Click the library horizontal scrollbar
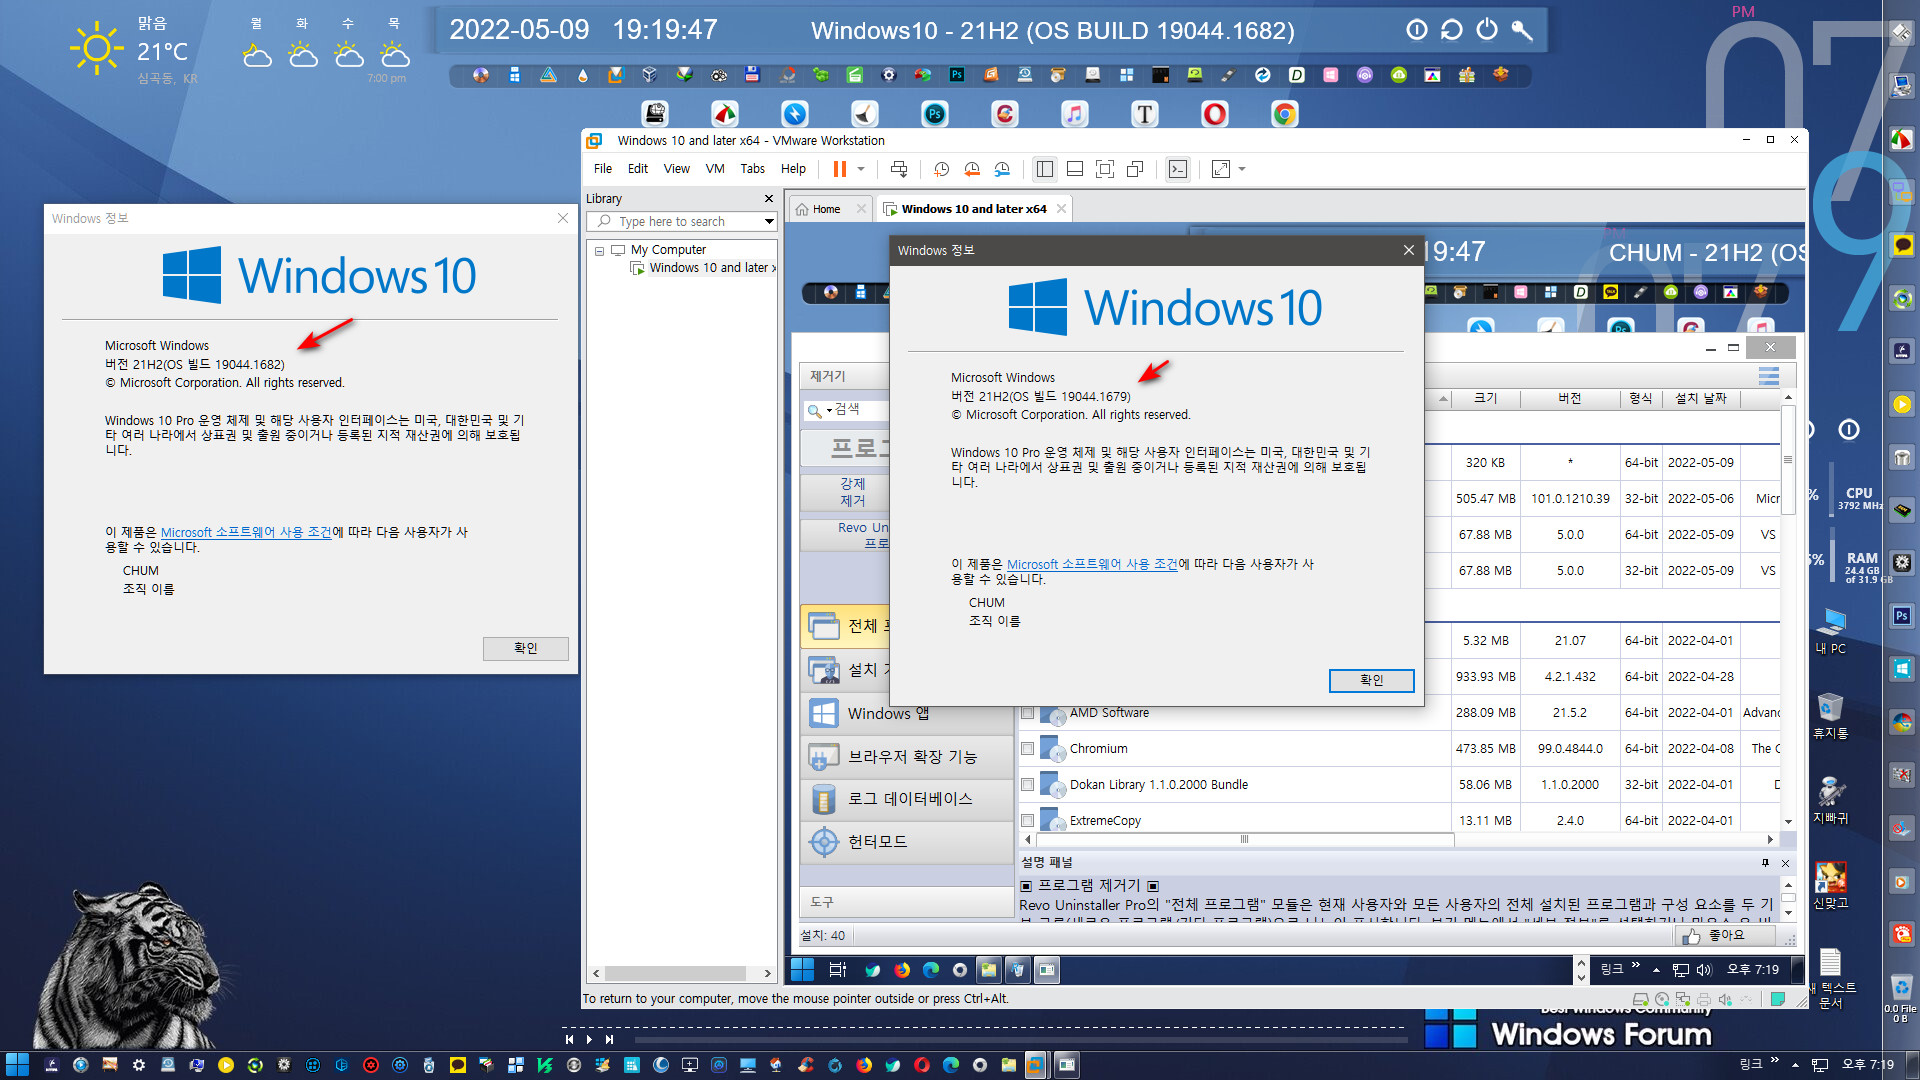1920x1080 pixels. pyautogui.click(x=675, y=973)
